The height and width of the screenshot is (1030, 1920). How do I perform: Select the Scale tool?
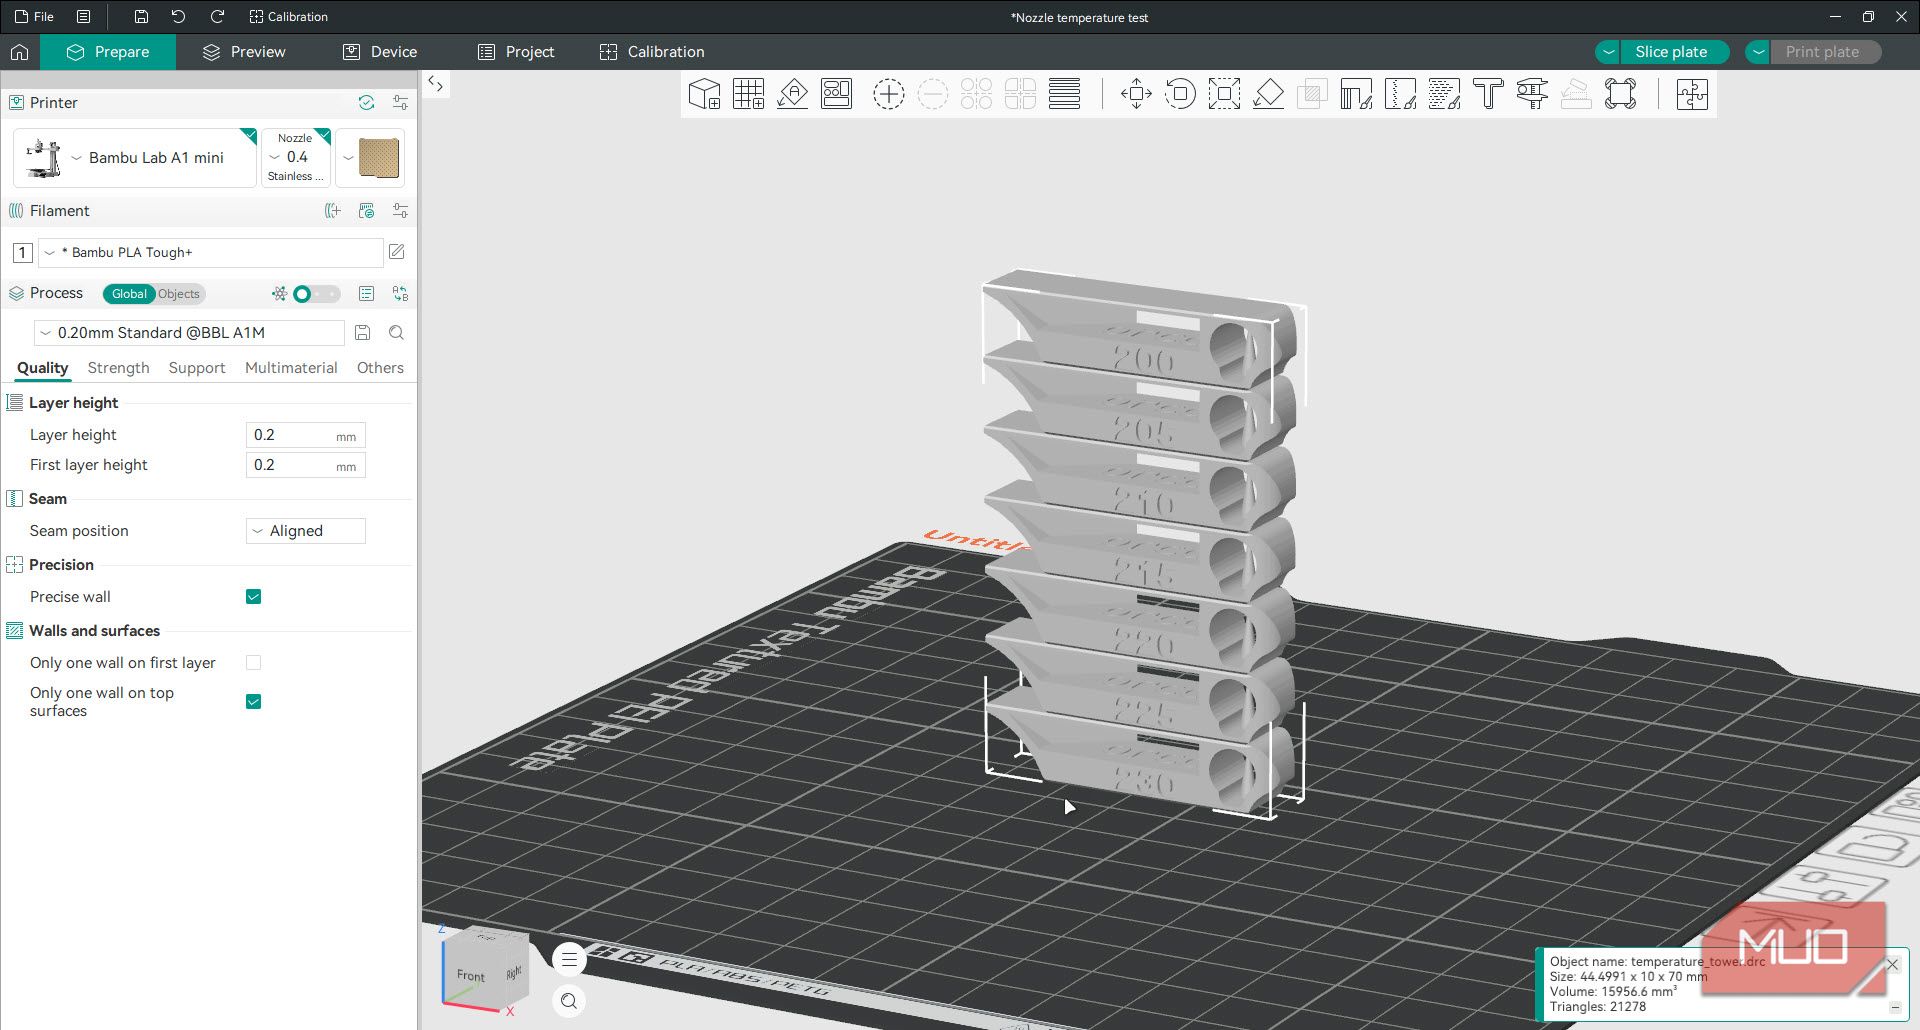[1224, 94]
